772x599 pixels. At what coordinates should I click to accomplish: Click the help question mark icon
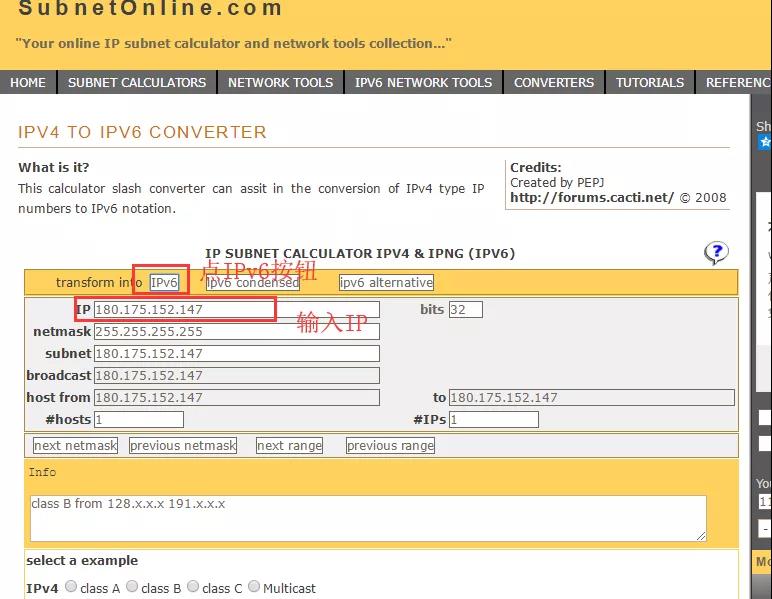(x=716, y=253)
